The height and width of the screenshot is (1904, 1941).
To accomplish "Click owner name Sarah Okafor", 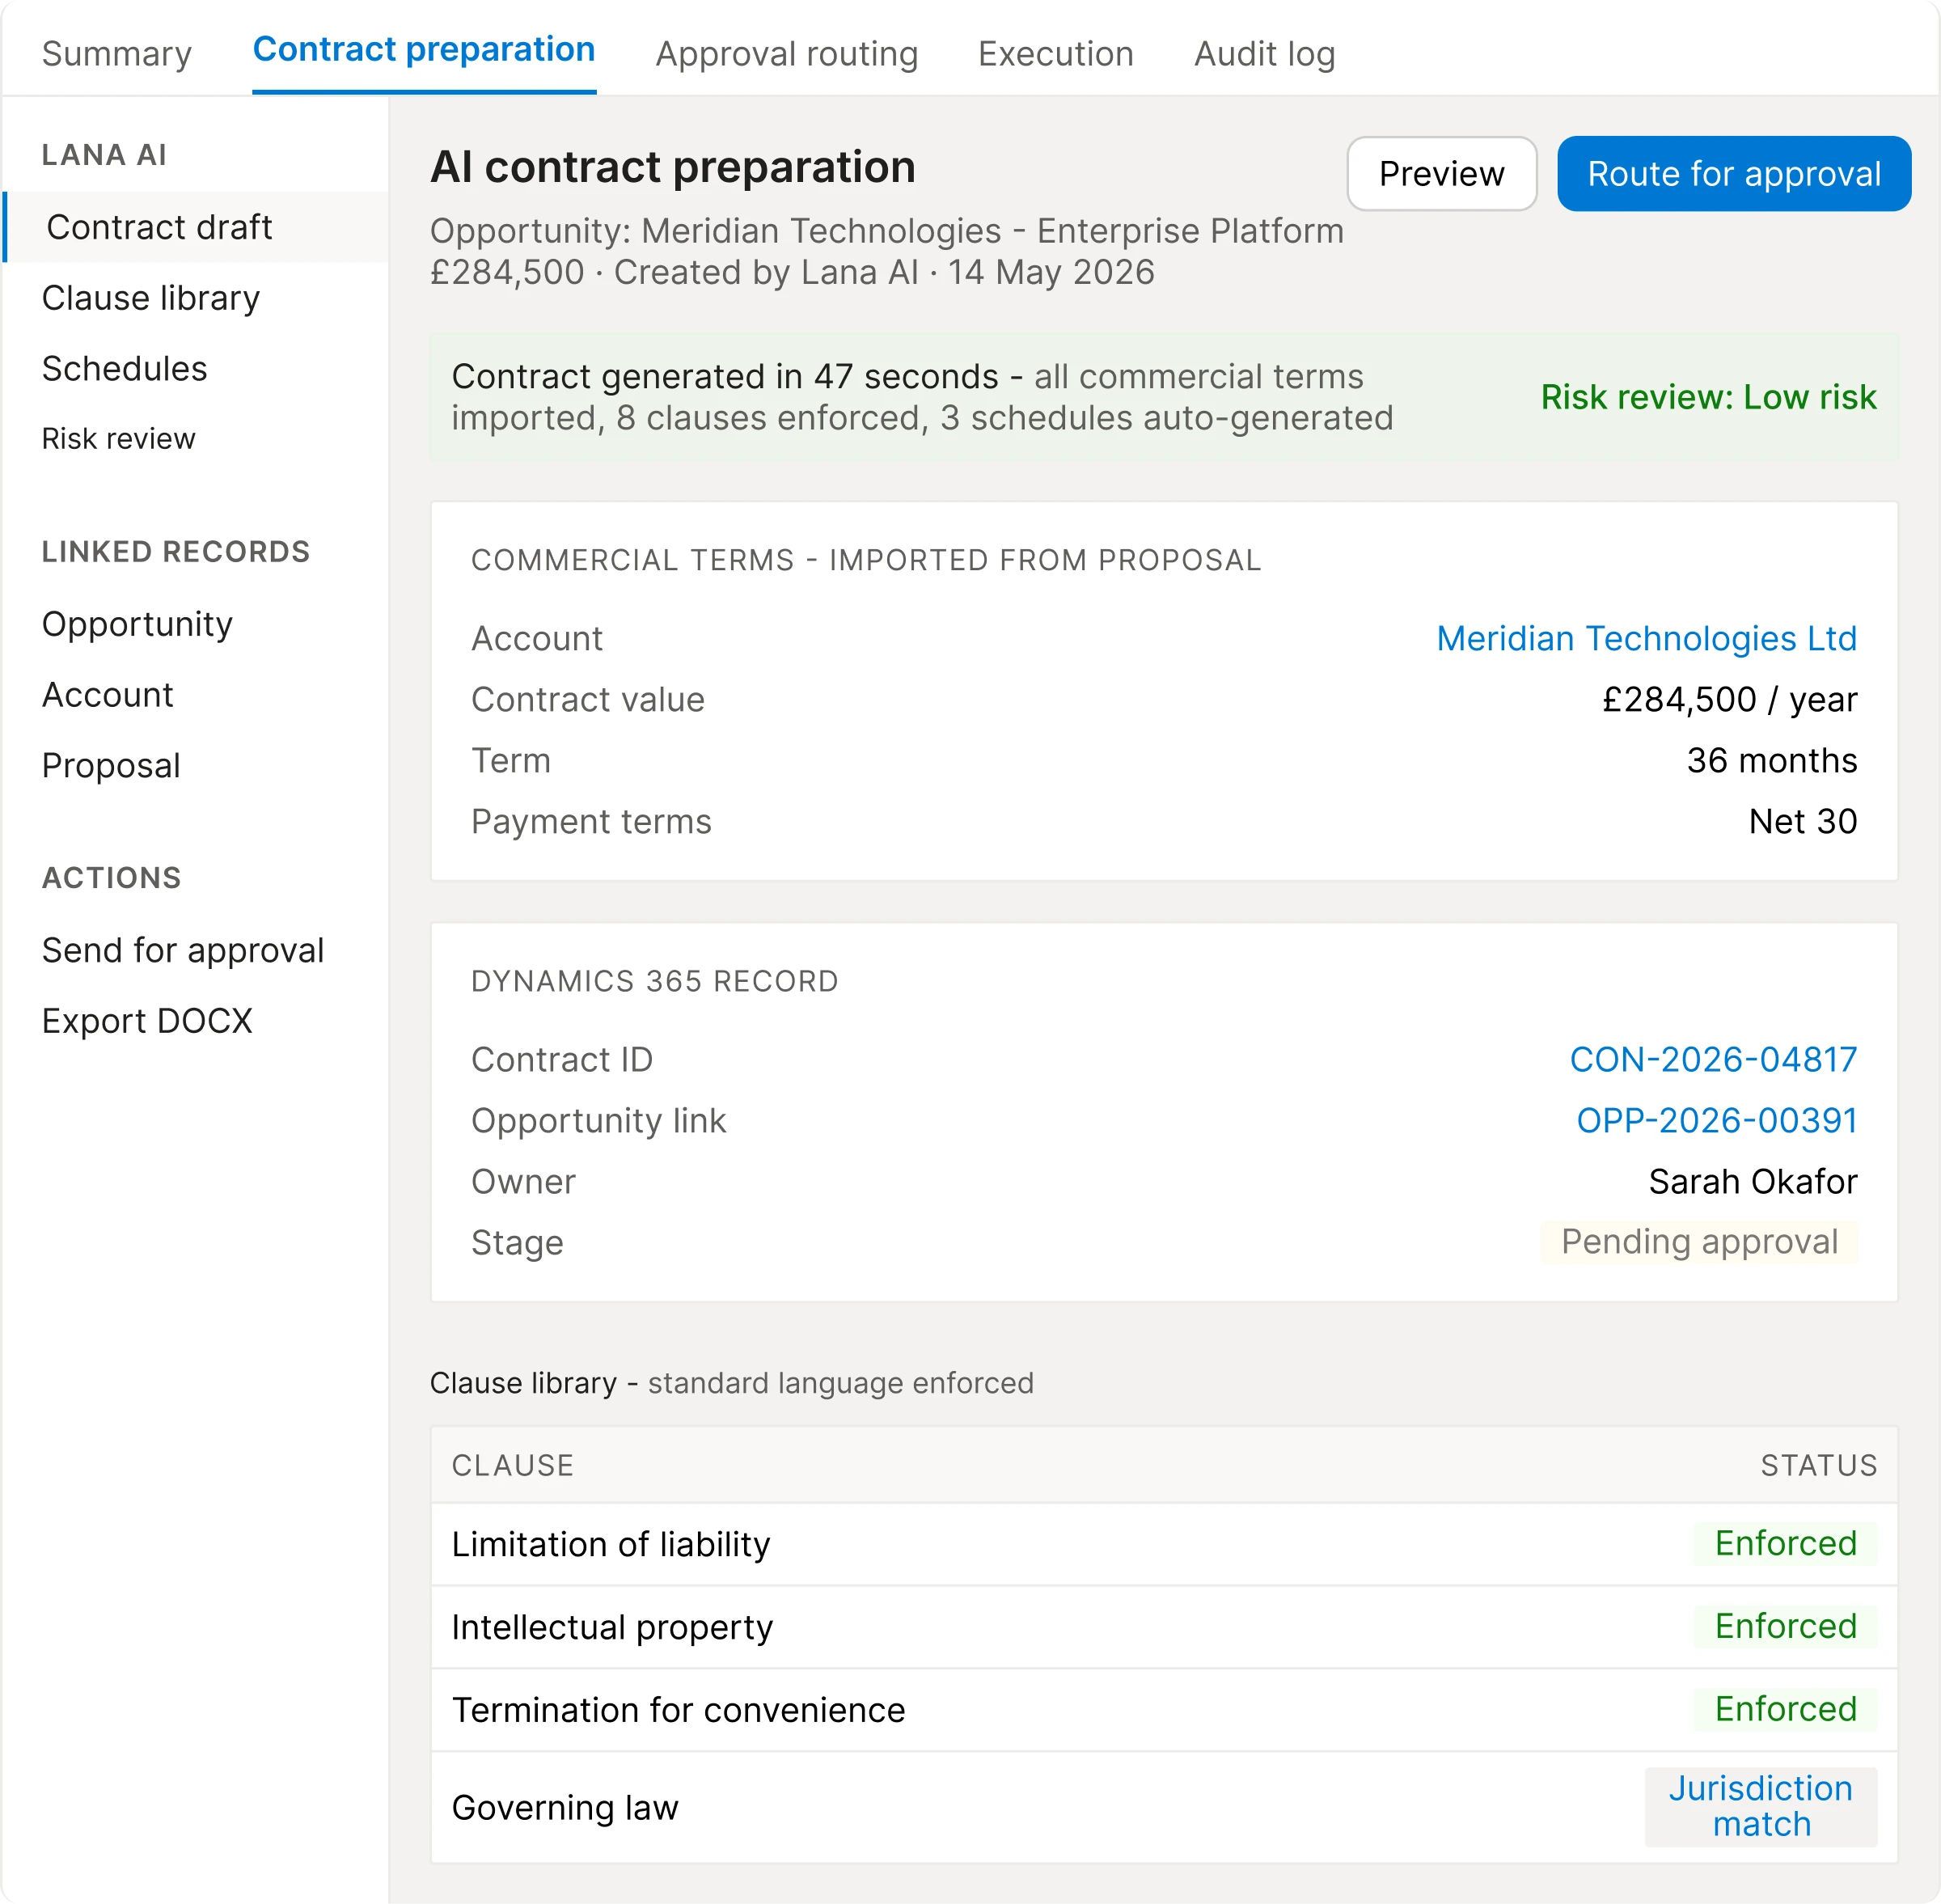I will point(1752,1182).
